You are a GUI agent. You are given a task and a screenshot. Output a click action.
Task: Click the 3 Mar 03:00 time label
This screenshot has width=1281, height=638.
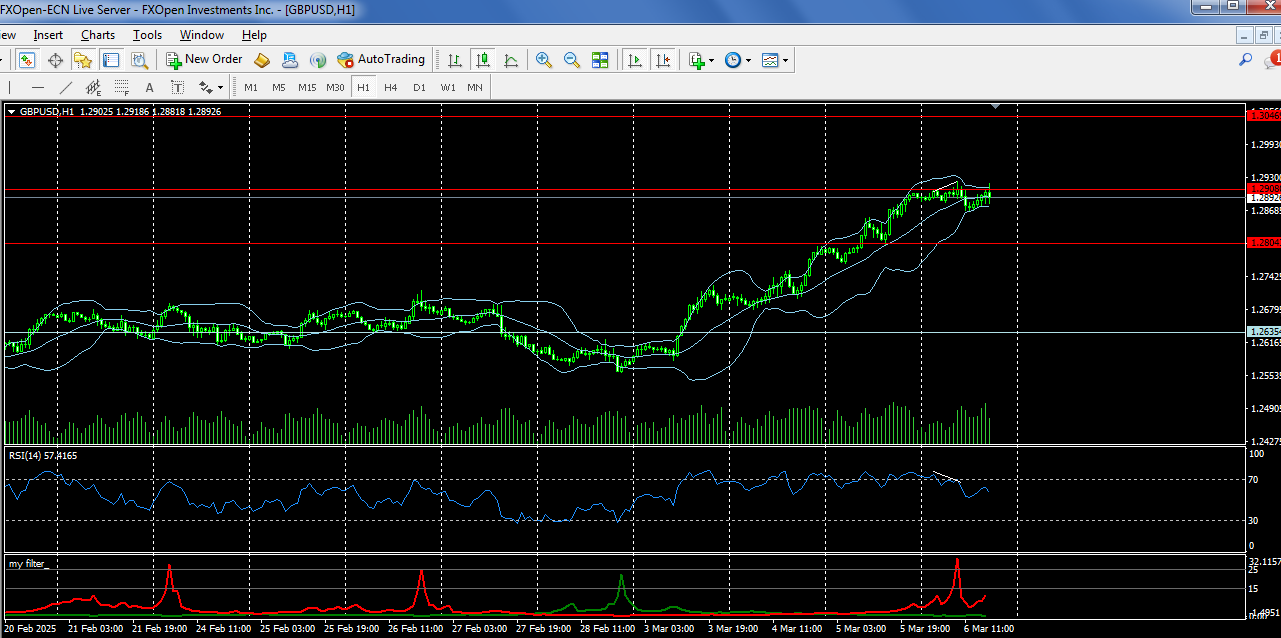coord(670,628)
